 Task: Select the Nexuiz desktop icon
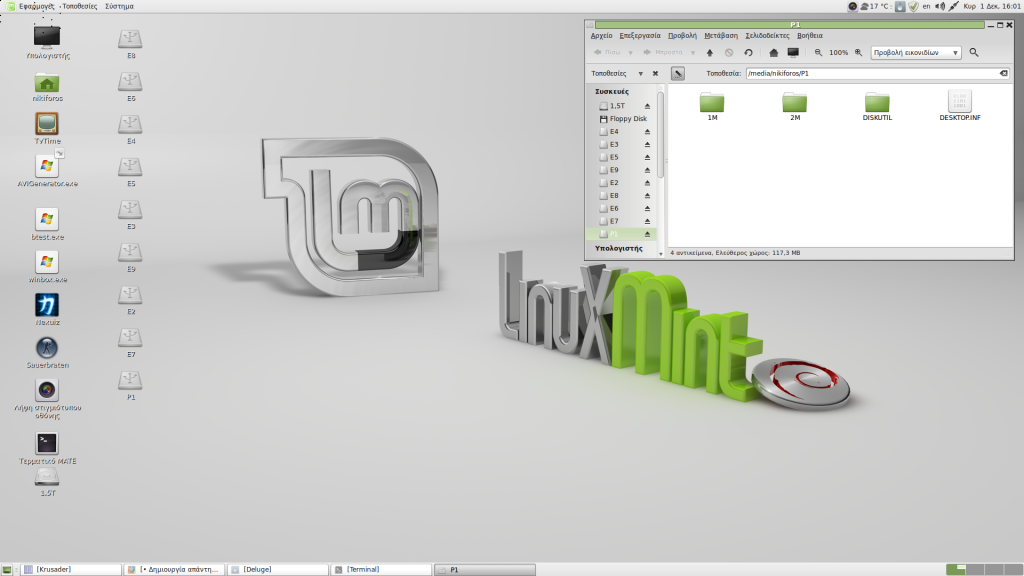[x=47, y=310]
